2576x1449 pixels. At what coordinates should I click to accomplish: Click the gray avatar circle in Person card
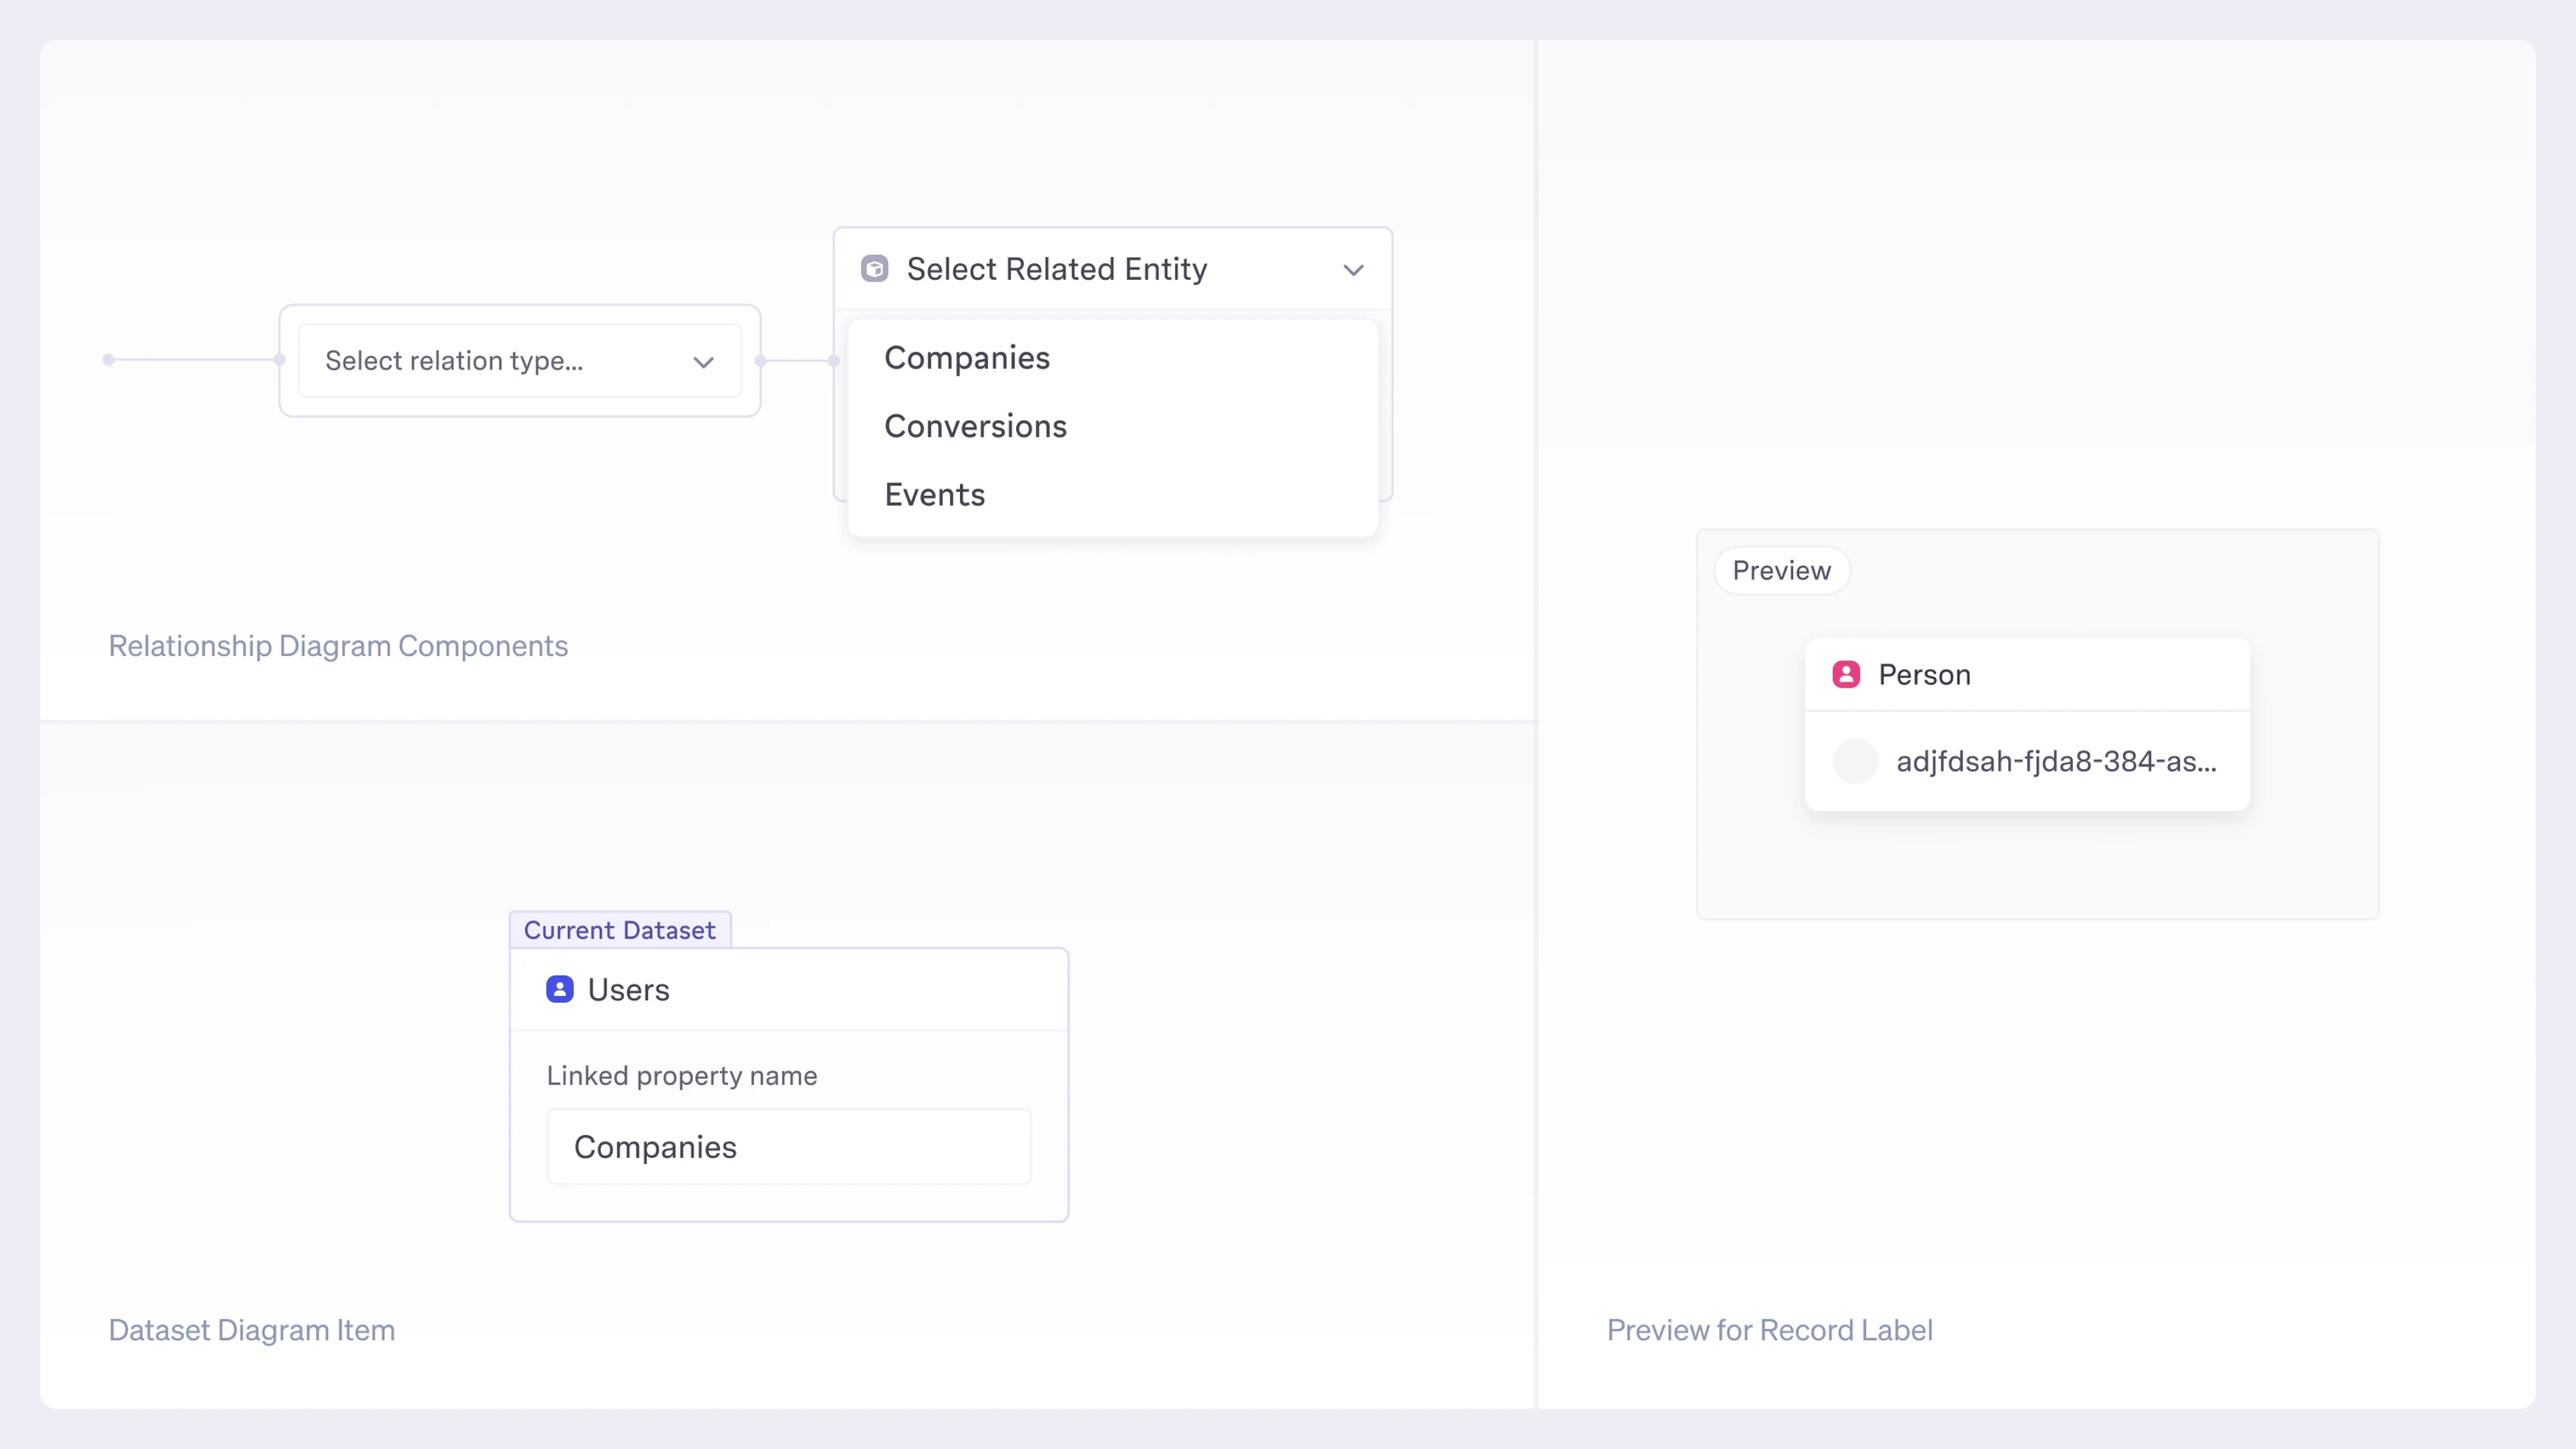tap(1855, 761)
